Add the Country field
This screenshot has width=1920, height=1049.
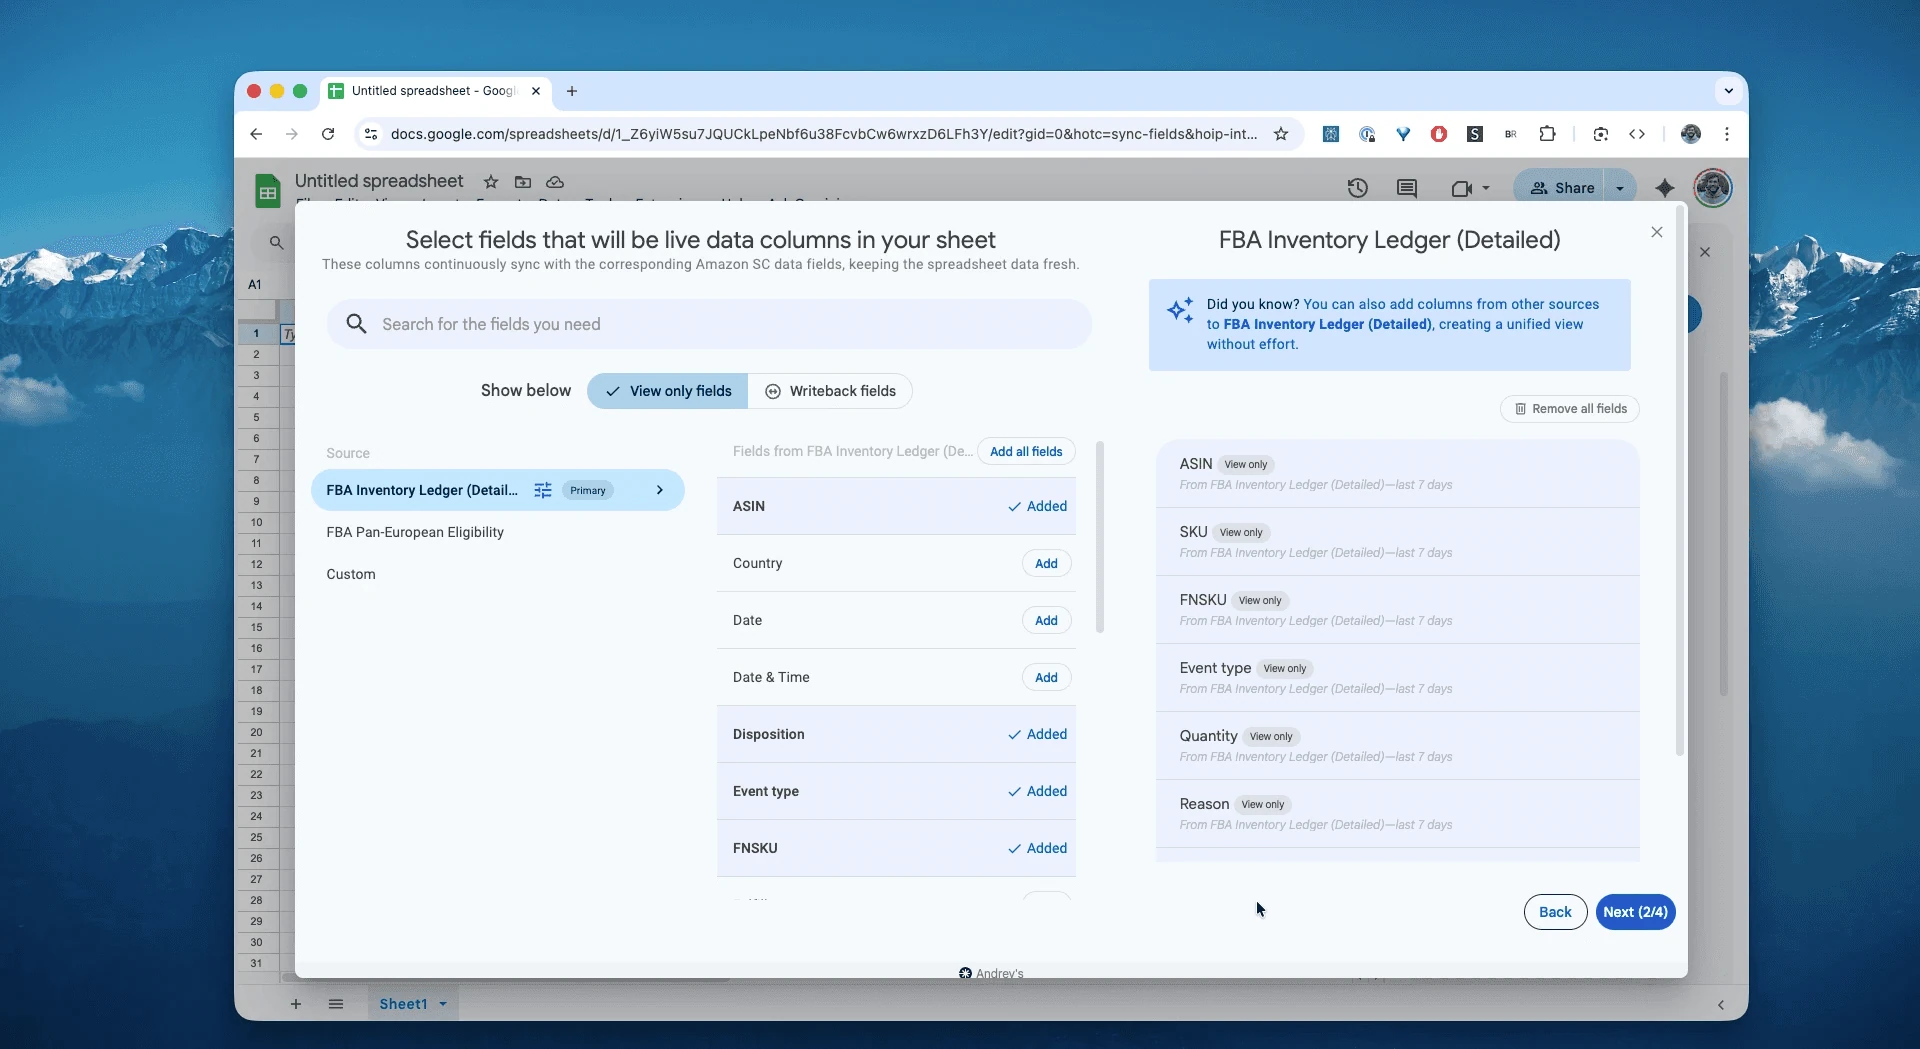tap(1046, 563)
